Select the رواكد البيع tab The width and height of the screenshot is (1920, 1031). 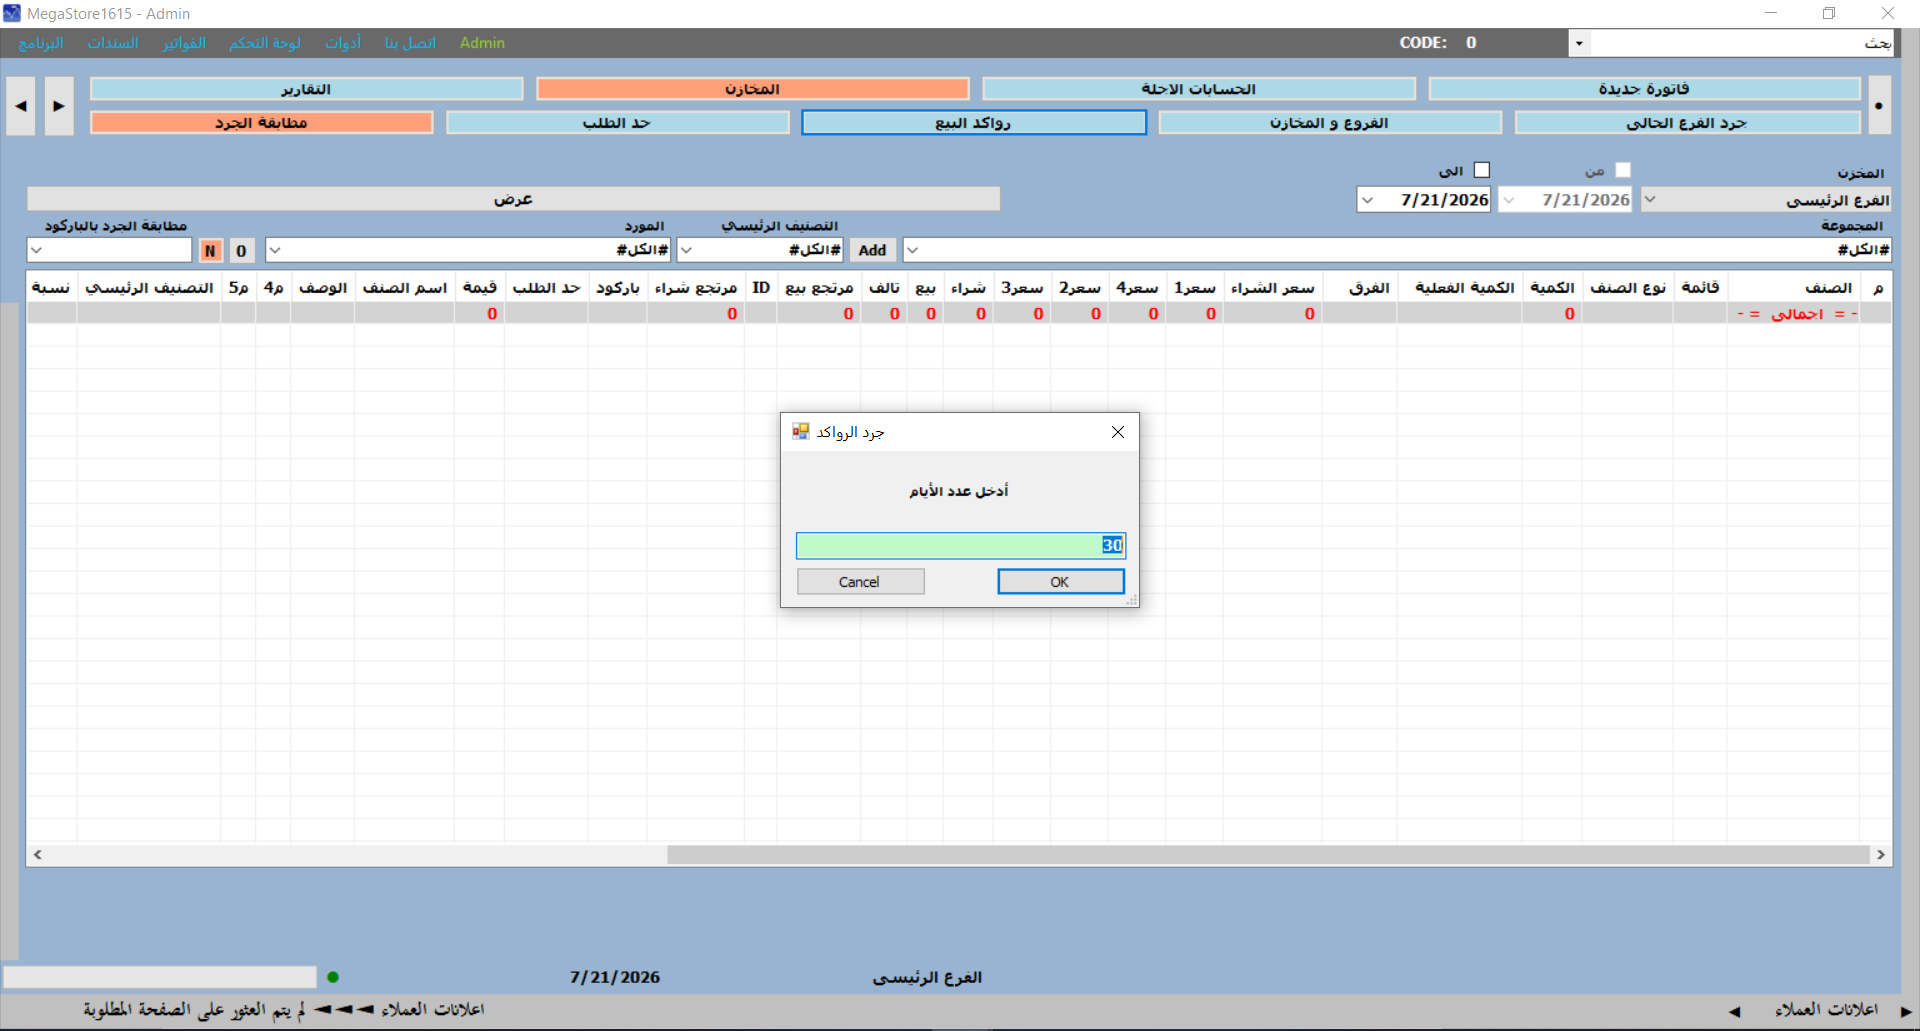coord(973,122)
